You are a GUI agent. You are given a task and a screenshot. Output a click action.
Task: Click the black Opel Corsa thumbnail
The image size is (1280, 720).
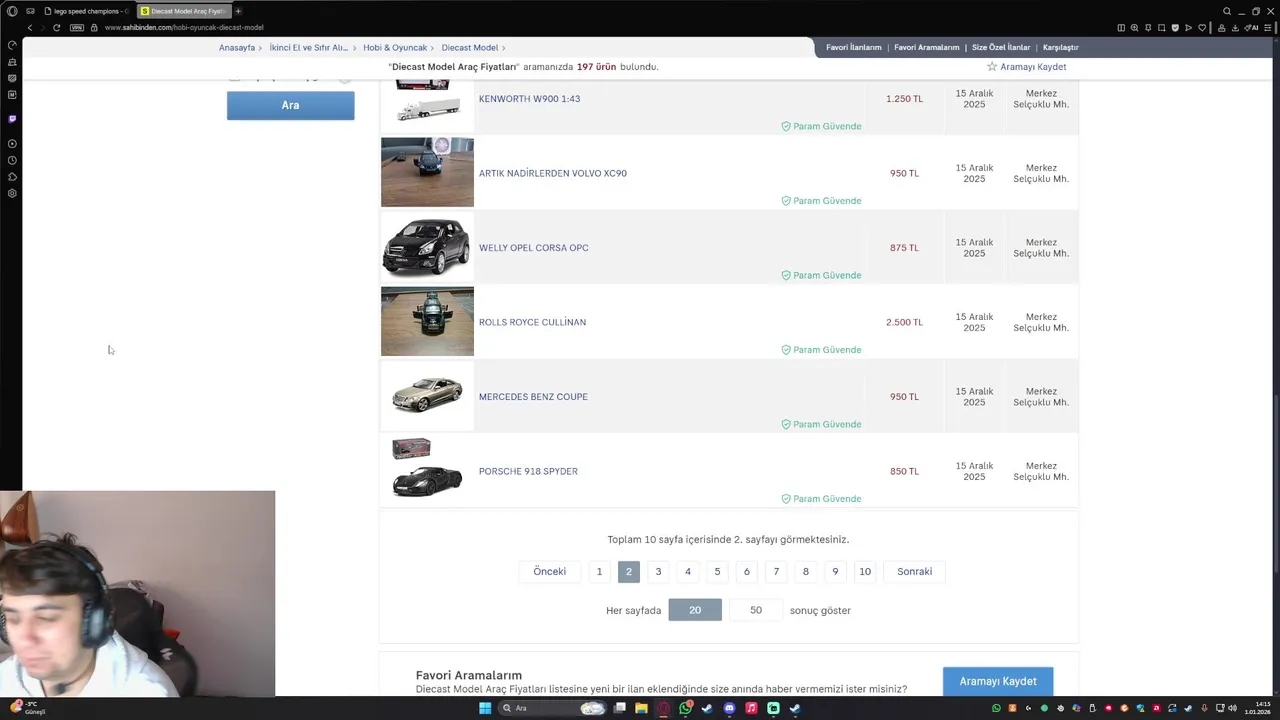427,247
